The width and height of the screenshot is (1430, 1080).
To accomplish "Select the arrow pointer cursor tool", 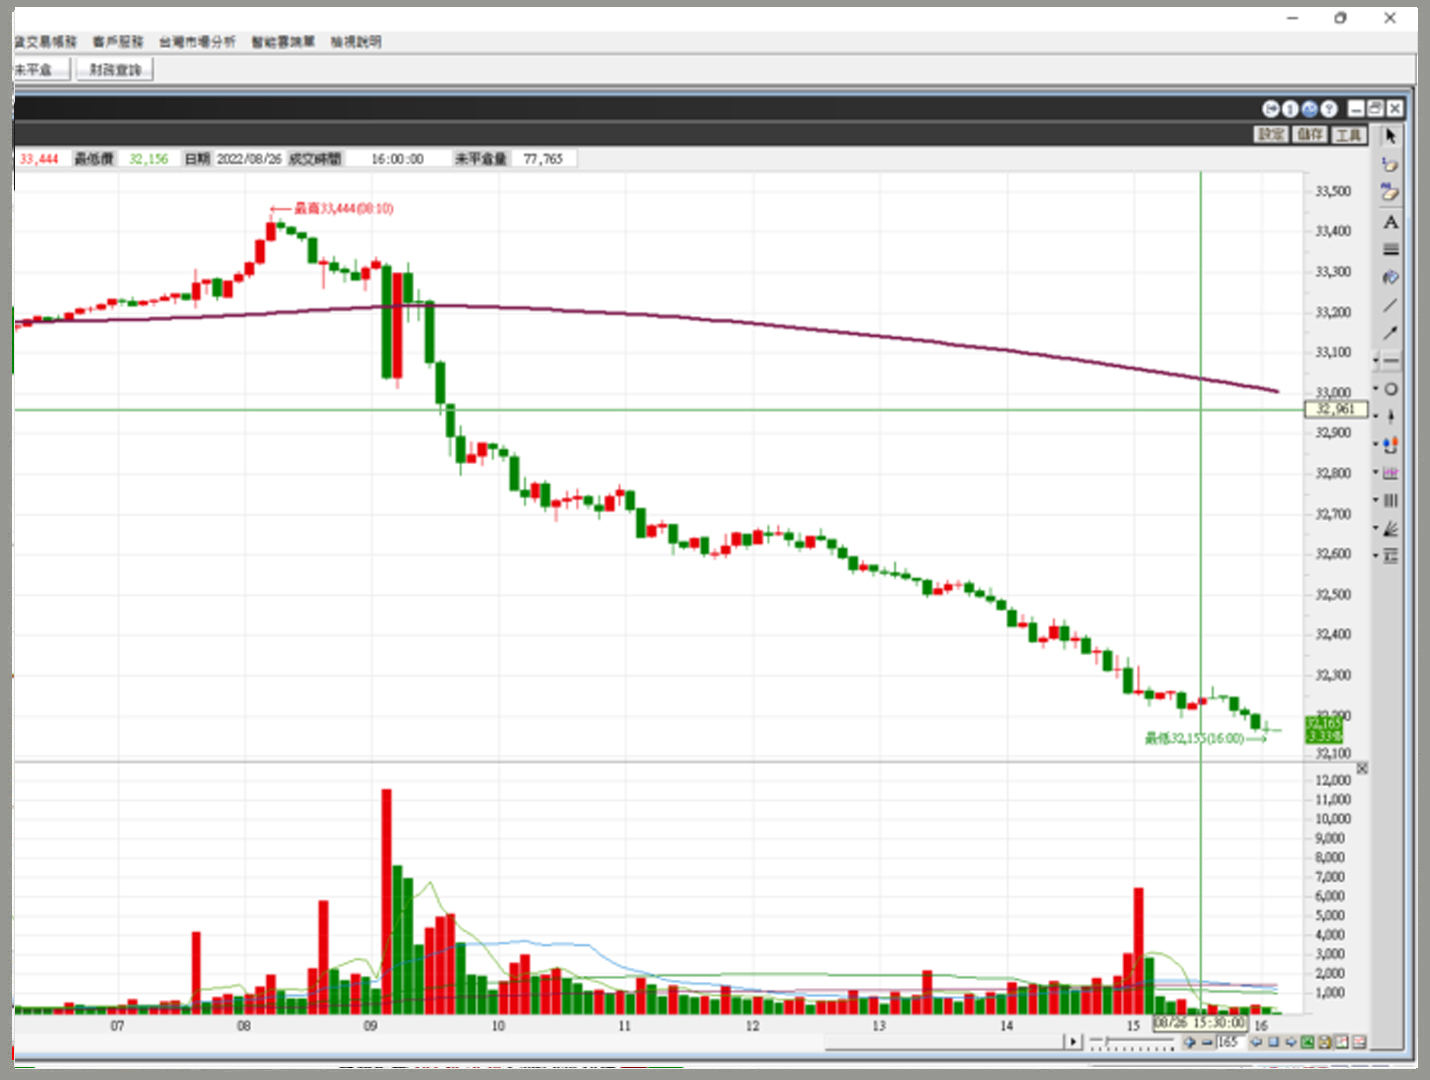I will 1391,136.
